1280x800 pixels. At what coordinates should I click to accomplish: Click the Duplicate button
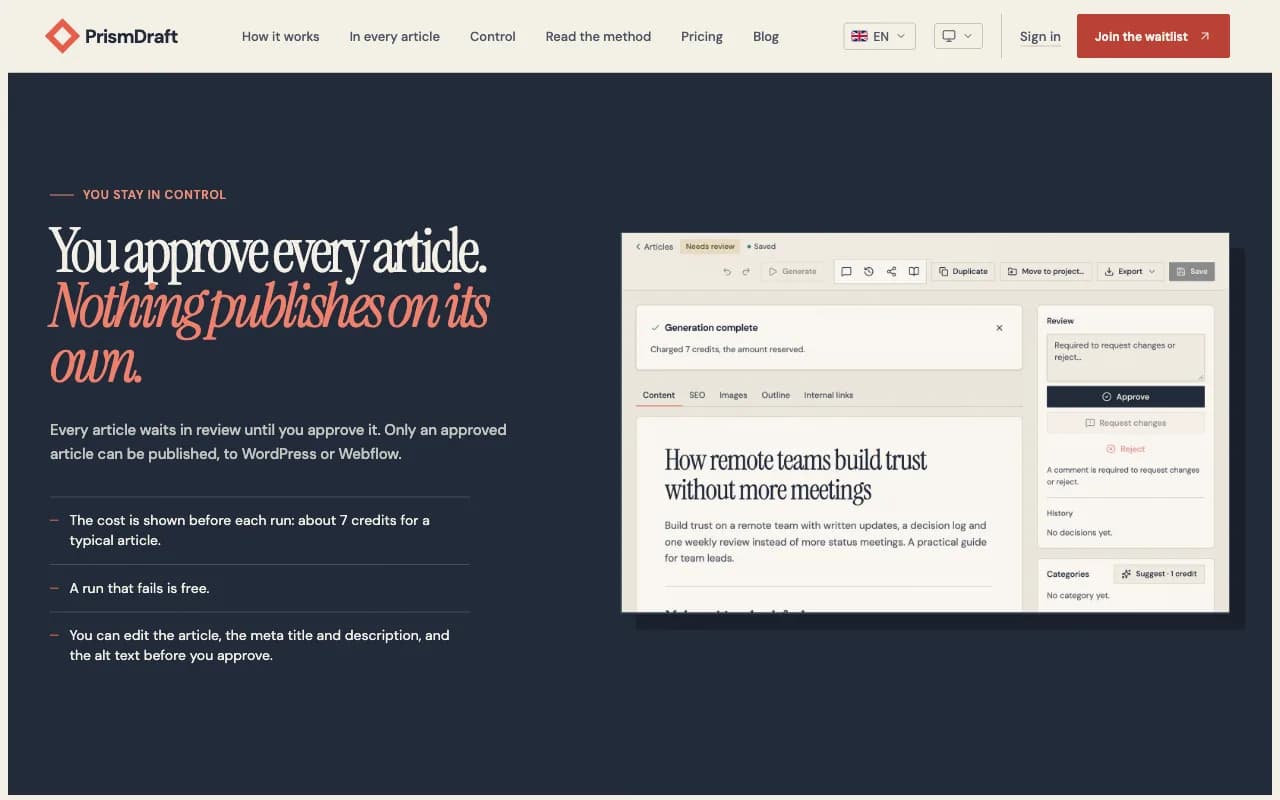point(963,271)
